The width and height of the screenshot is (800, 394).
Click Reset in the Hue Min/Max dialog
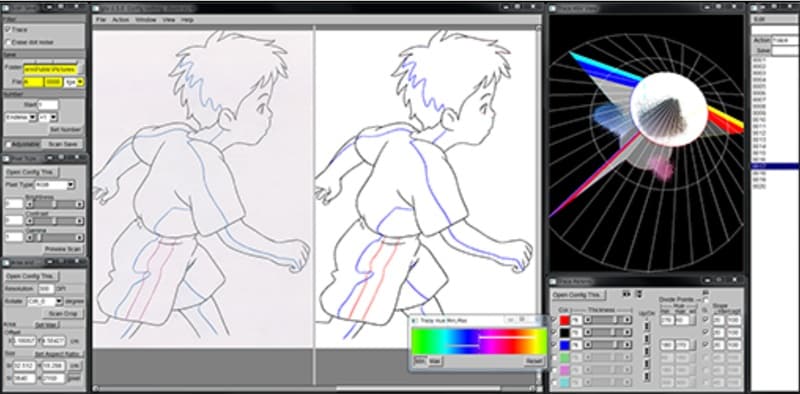pos(533,361)
